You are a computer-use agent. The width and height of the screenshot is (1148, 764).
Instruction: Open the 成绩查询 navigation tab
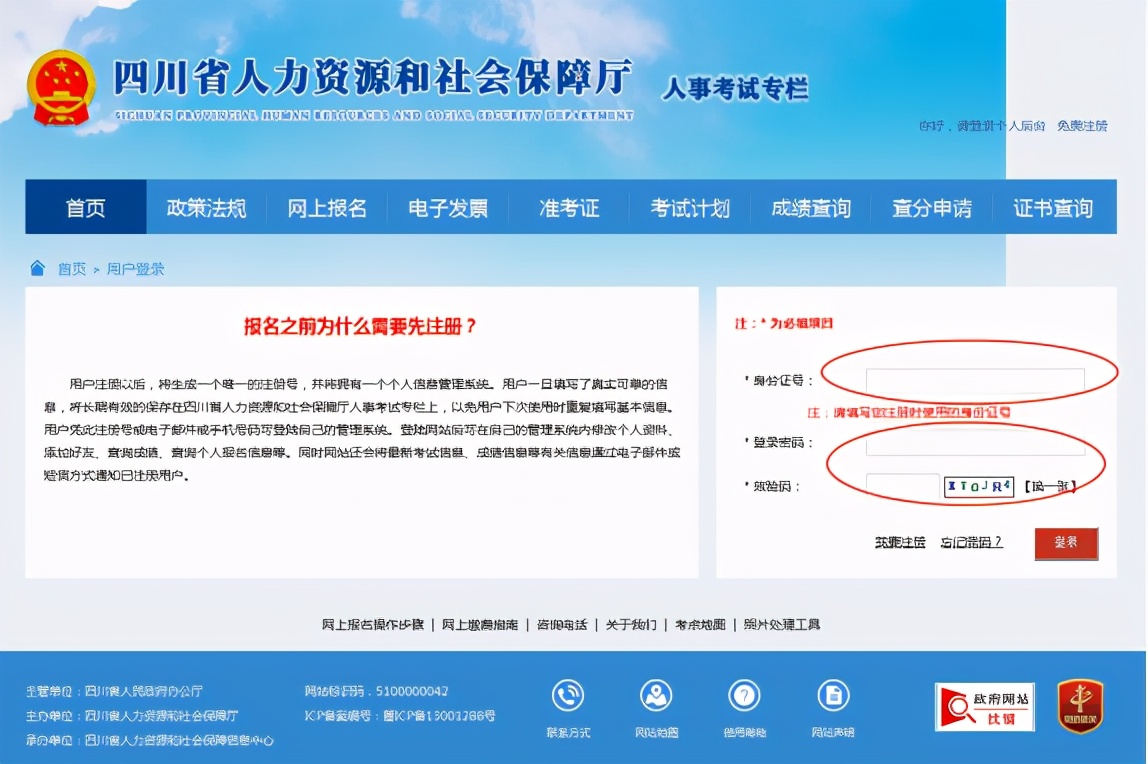click(x=811, y=207)
